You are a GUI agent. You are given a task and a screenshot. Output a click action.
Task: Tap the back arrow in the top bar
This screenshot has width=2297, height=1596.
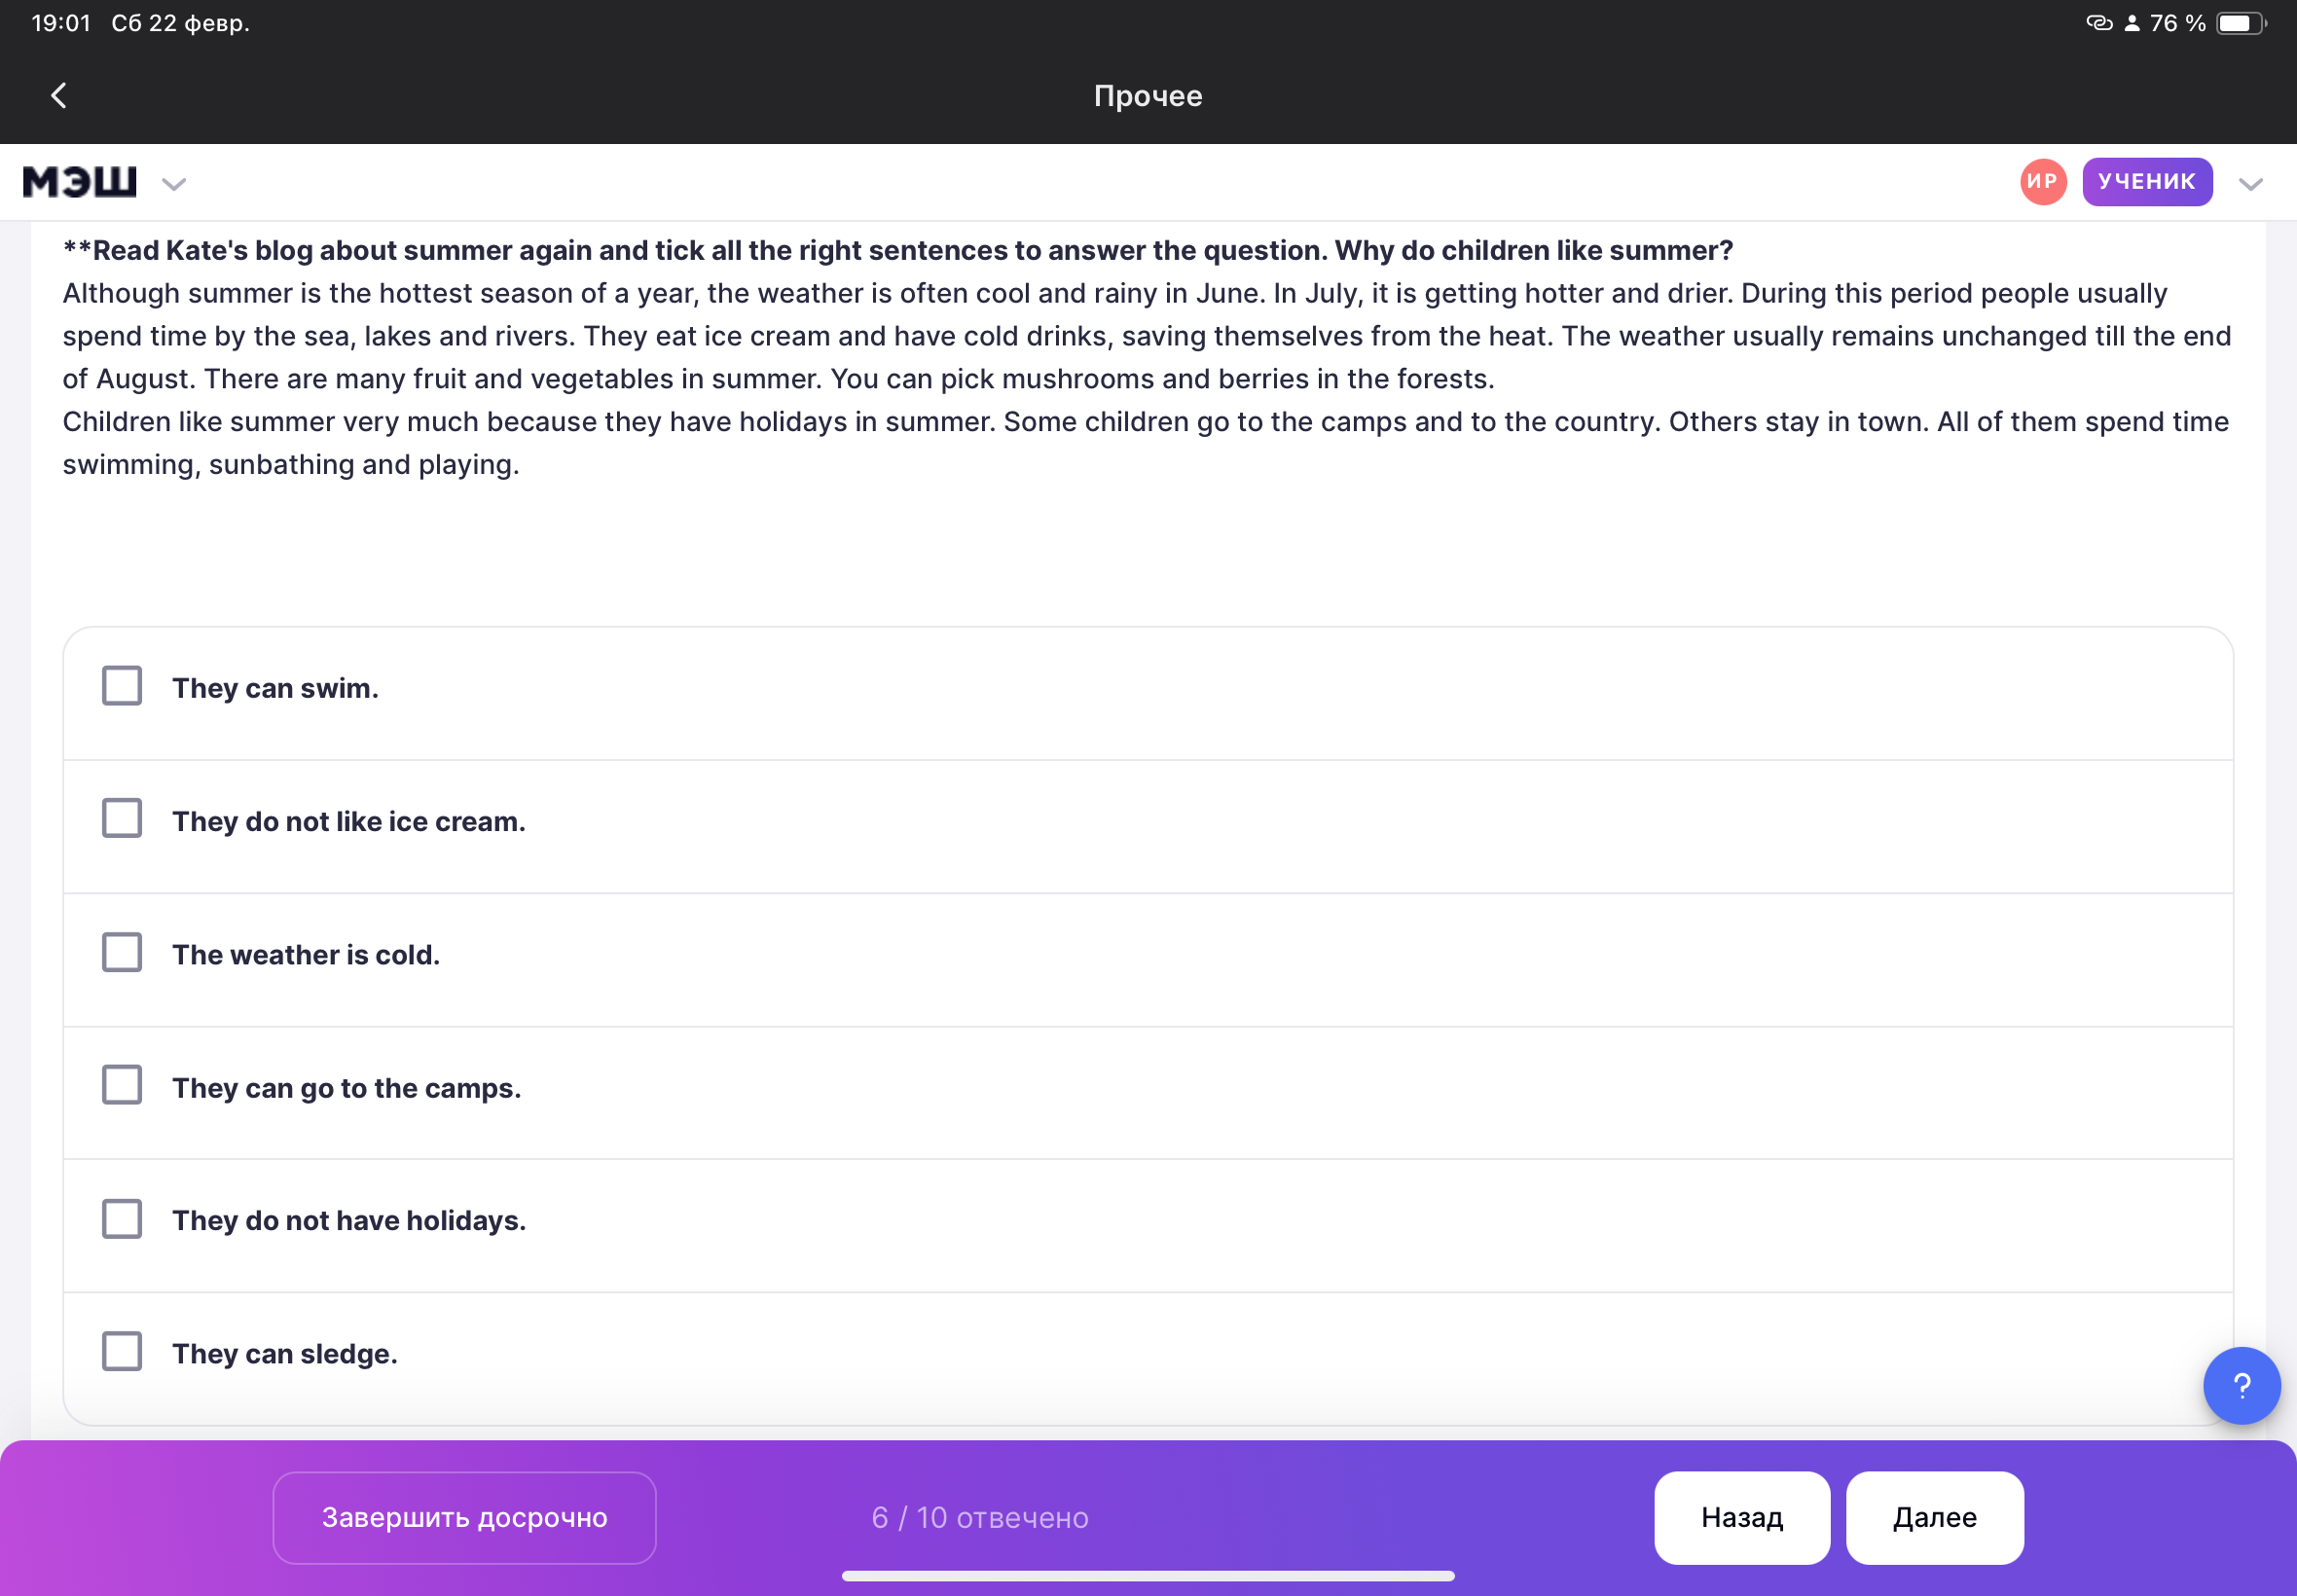59,96
